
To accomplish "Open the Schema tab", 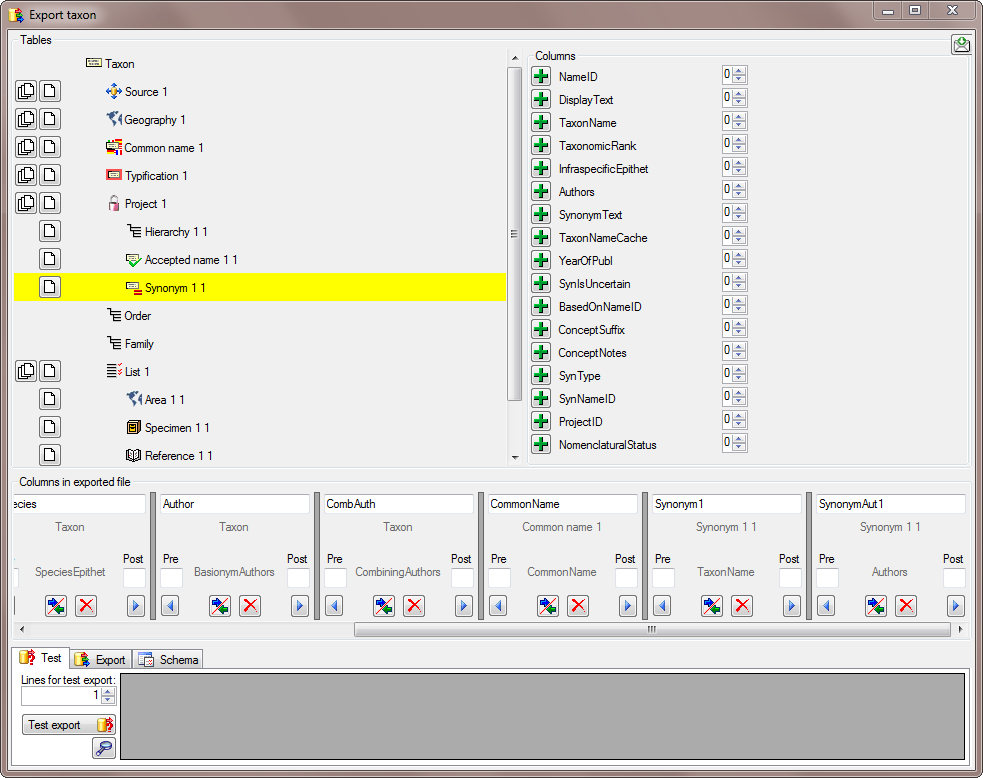I will click(x=169, y=659).
